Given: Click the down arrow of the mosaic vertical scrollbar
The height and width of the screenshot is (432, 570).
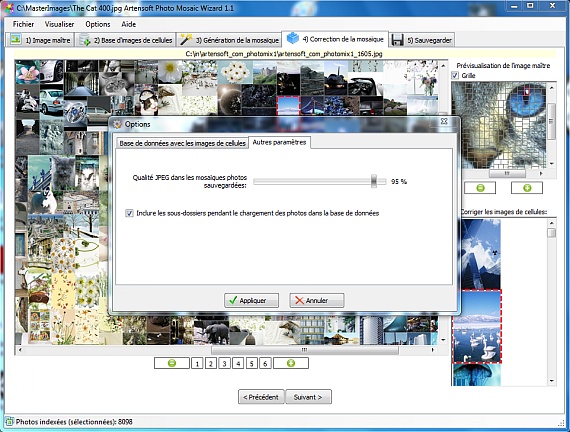Looking at the screenshot, I should [x=443, y=340].
